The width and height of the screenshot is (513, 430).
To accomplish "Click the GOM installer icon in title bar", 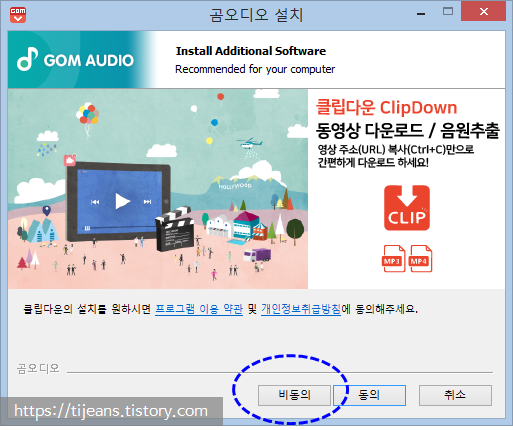I will (x=18, y=15).
